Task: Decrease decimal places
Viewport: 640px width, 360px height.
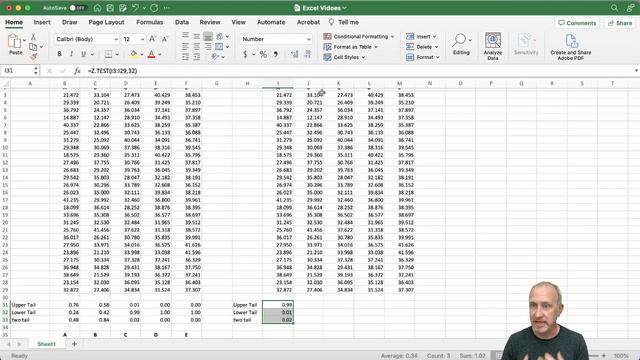Action: pyautogui.click(x=307, y=54)
